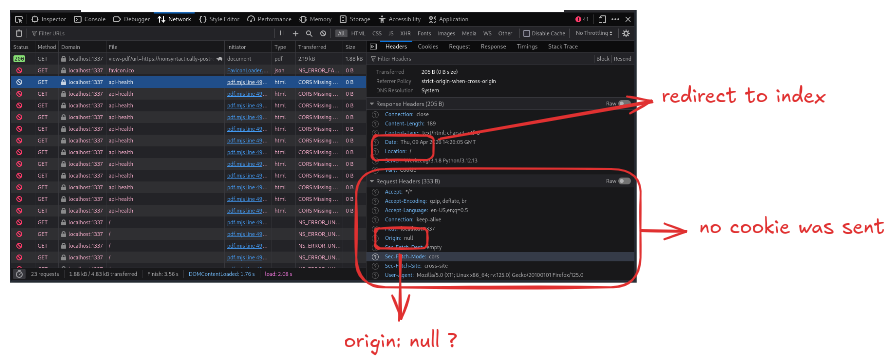Open the Application tab
This screenshot has width=895, height=364.
[x=449, y=19]
